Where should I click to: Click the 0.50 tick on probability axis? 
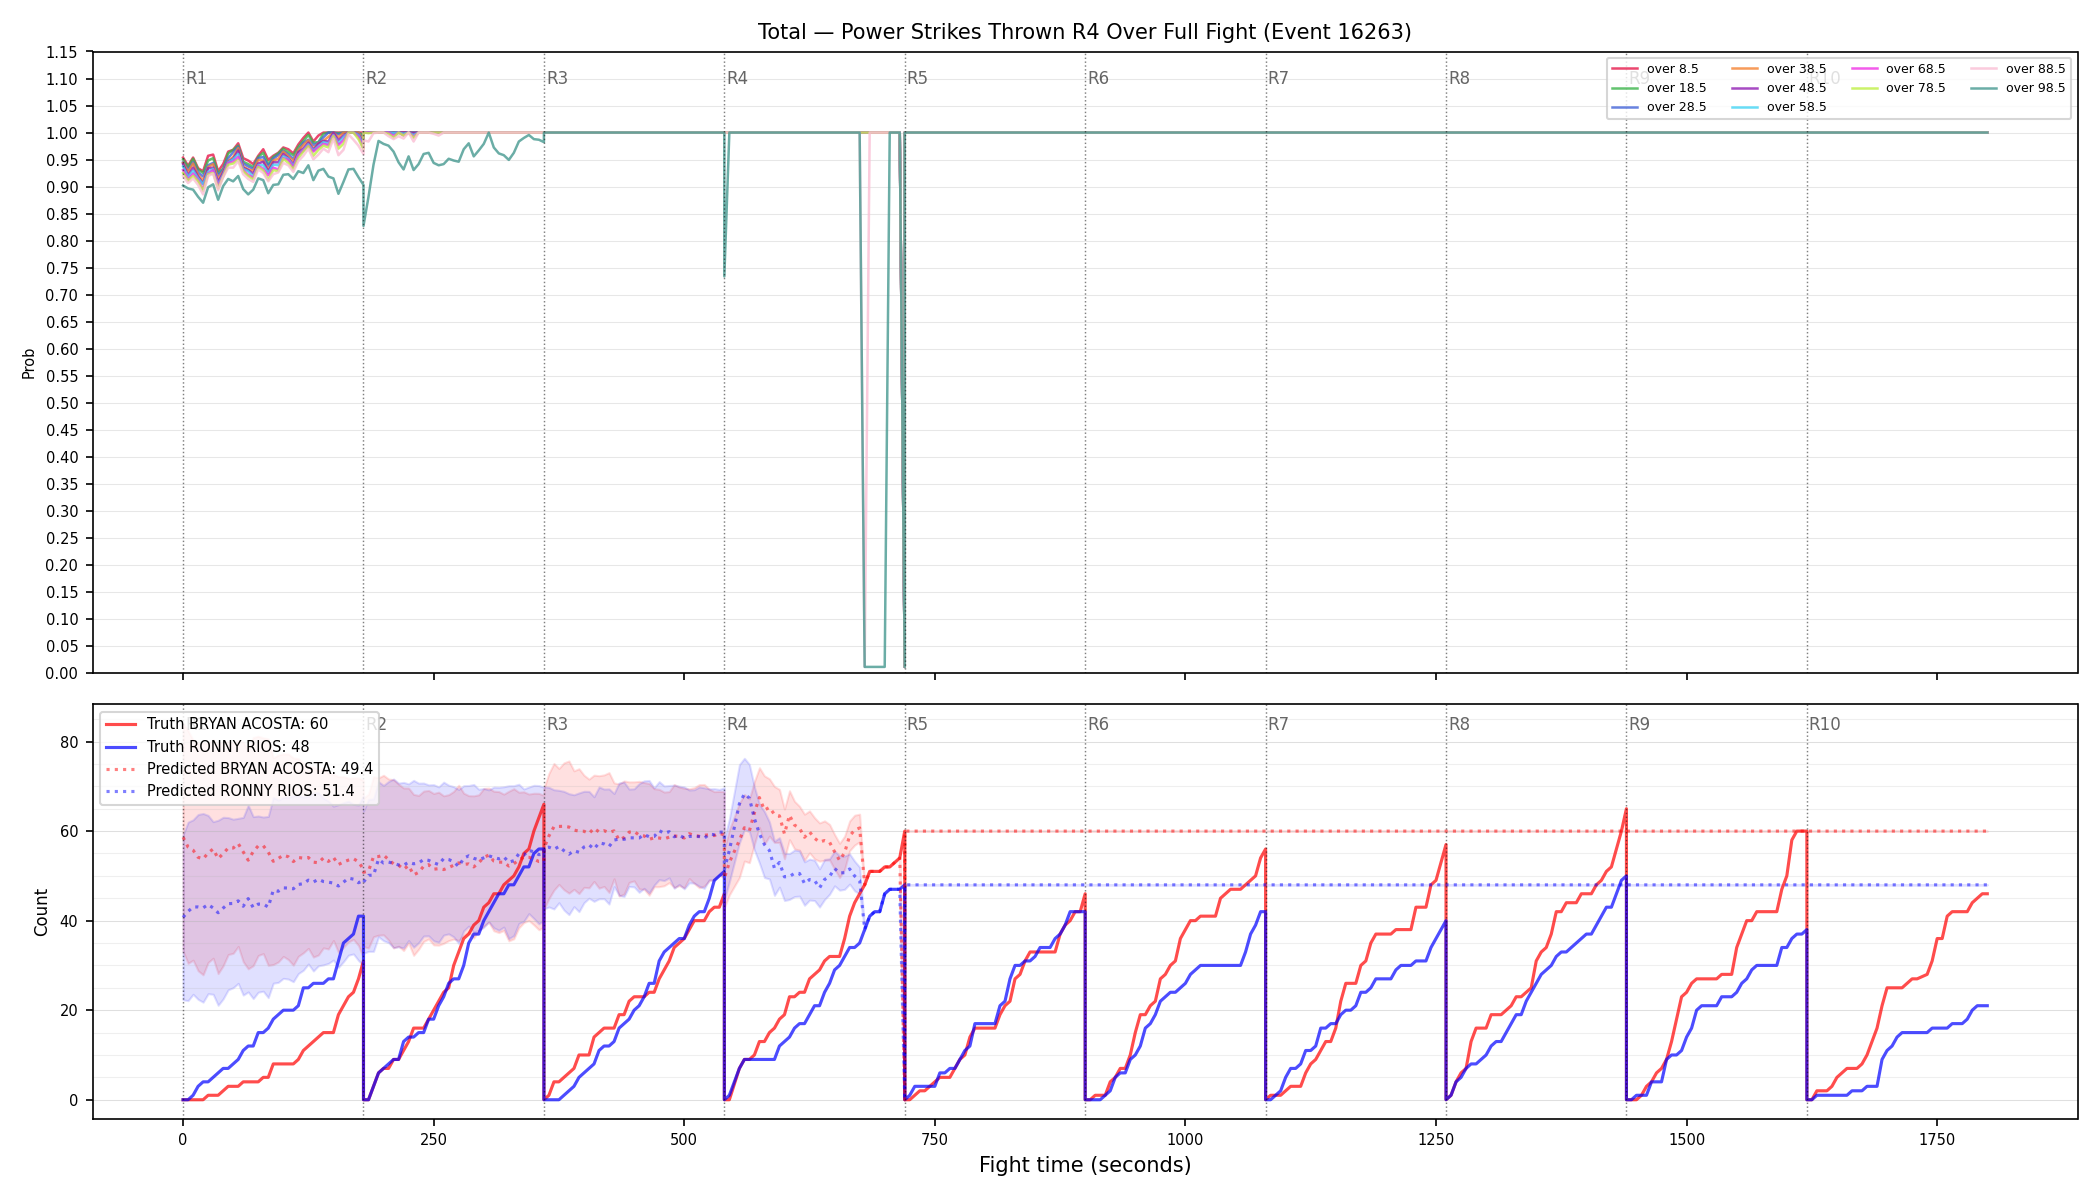pyautogui.click(x=62, y=403)
